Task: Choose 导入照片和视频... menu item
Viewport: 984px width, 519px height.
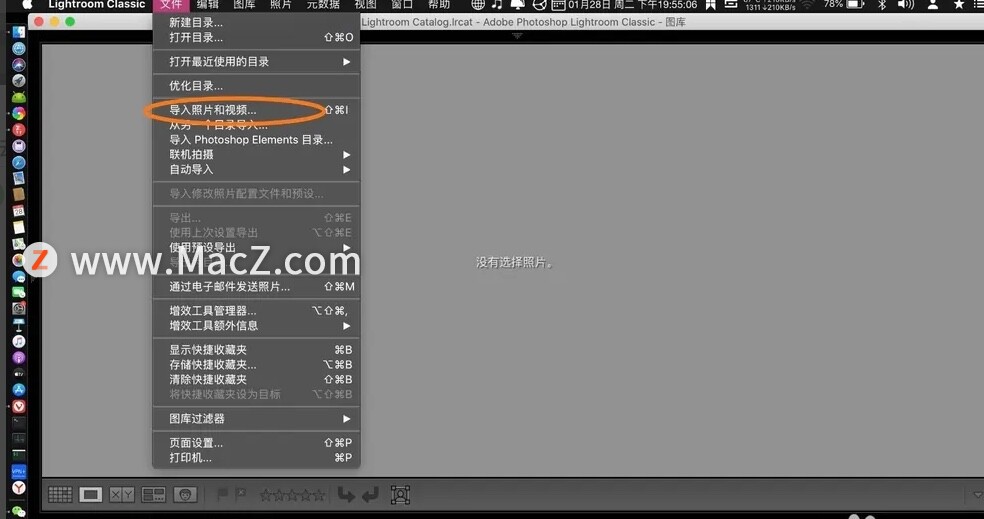Action: pyautogui.click(x=256, y=110)
